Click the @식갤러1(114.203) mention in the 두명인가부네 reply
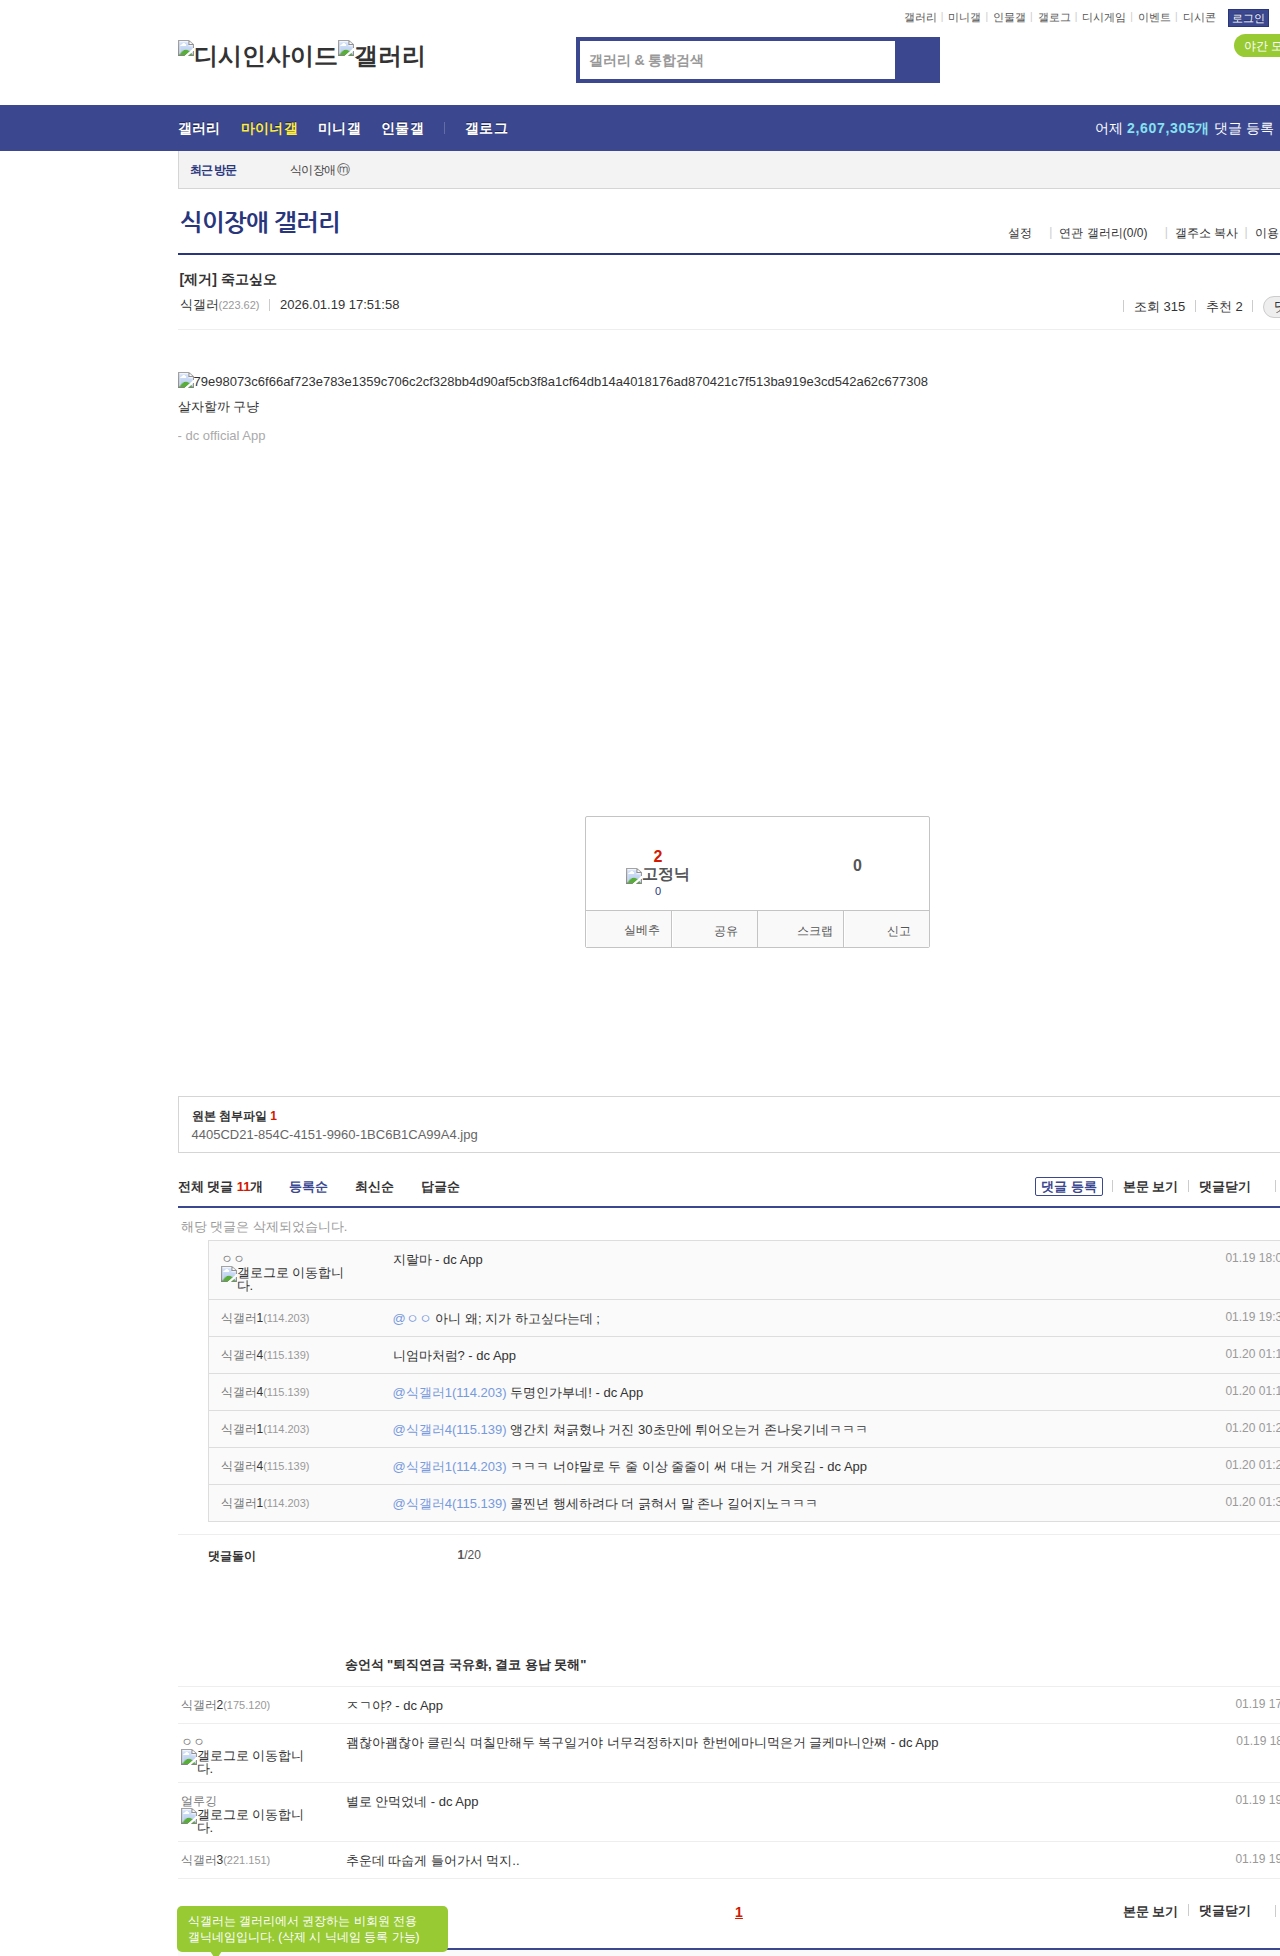The height and width of the screenshot is (1956, 1280). [450, 1393]
